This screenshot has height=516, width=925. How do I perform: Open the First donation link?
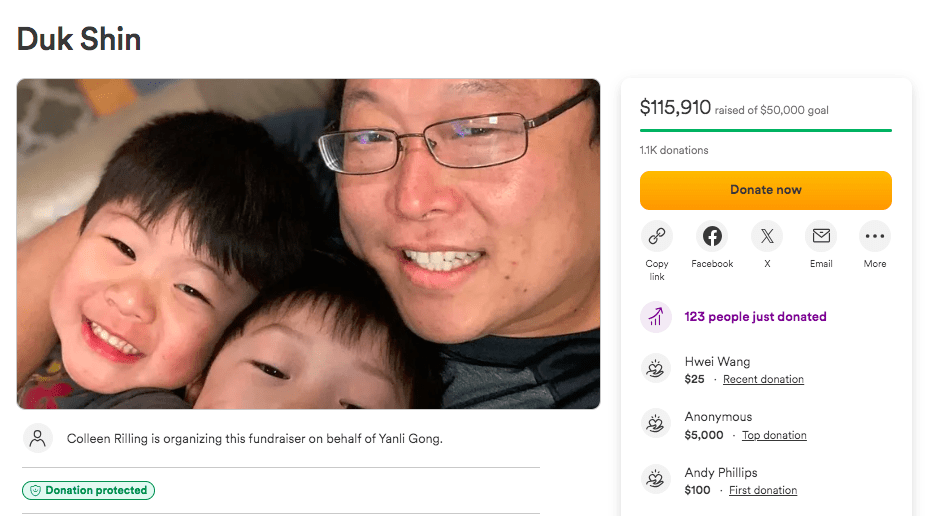[763, 491]
